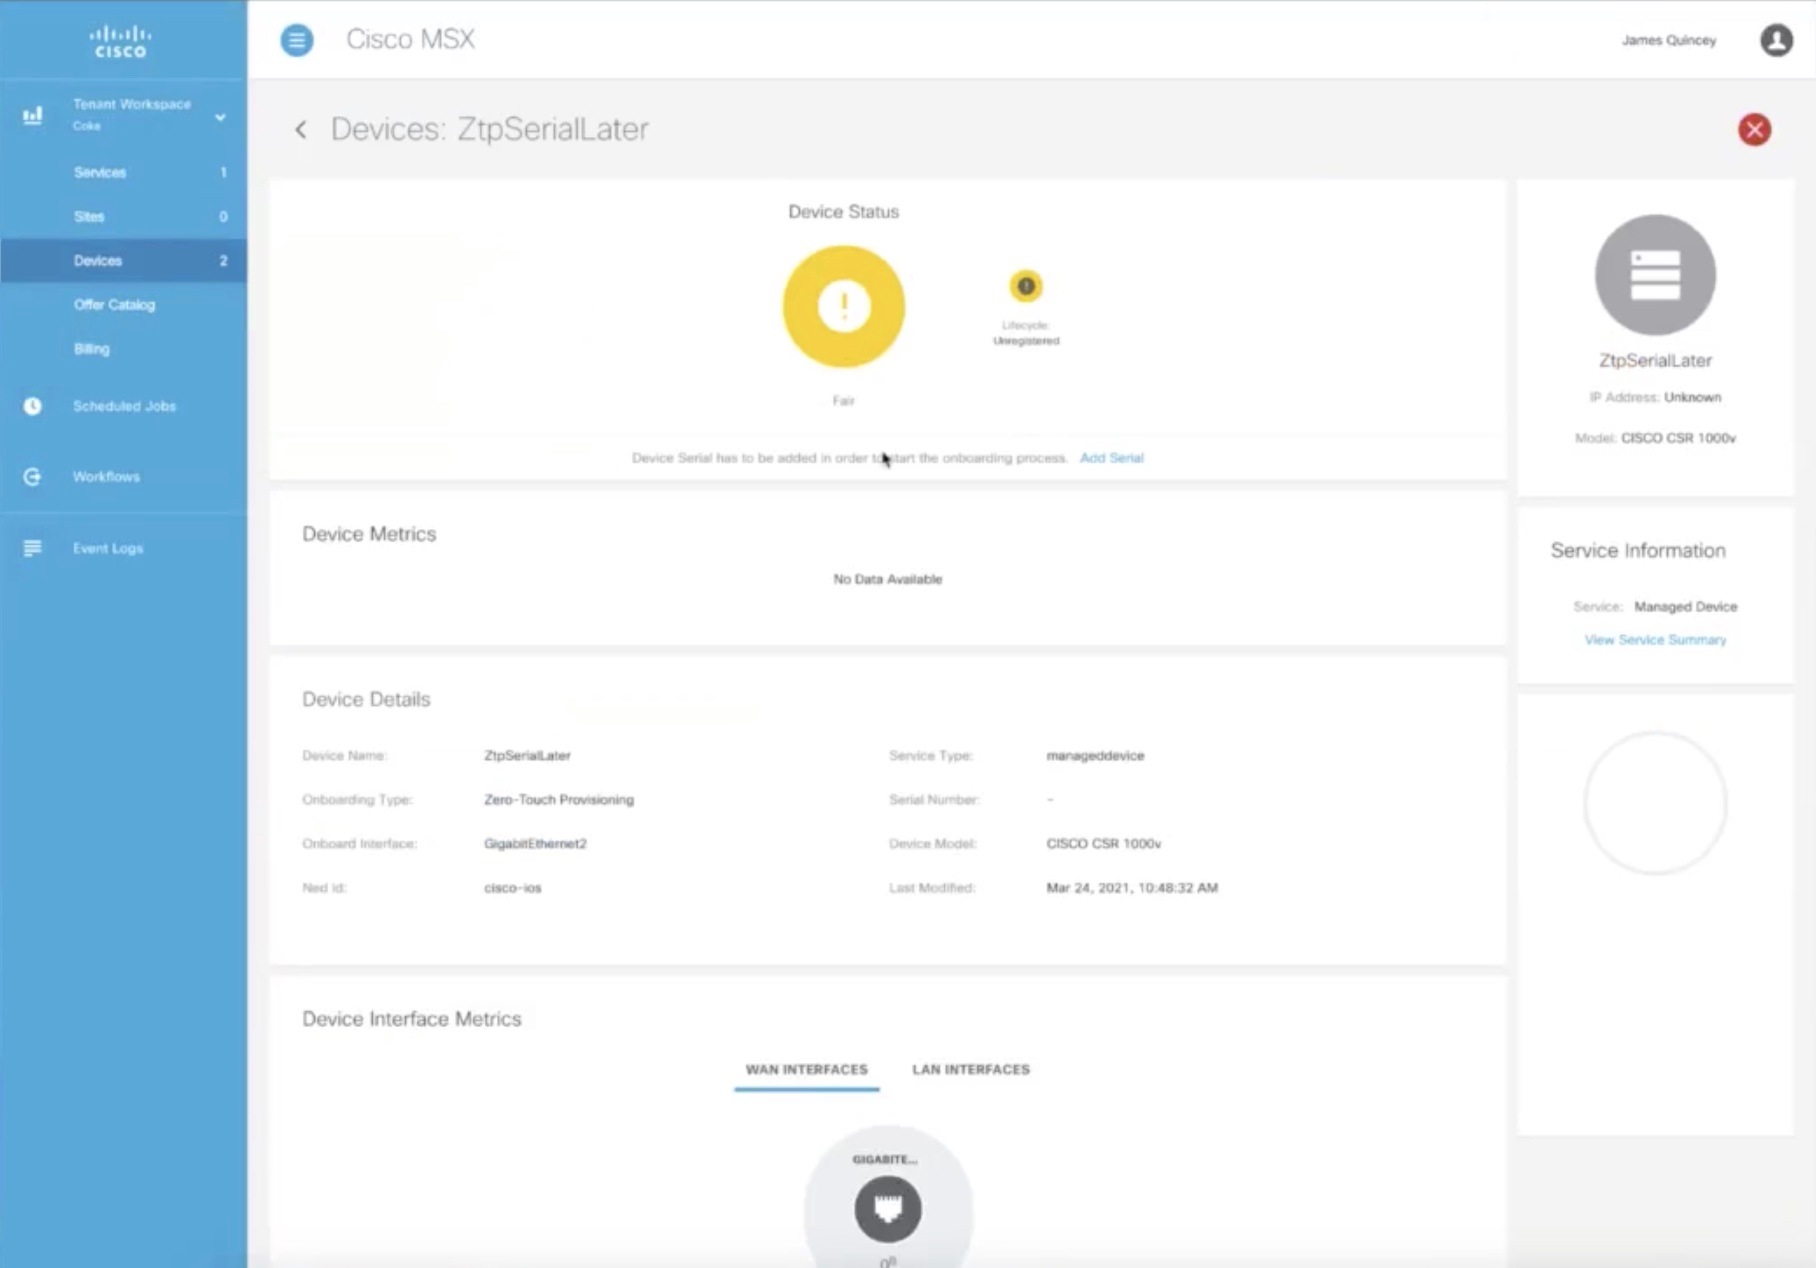The width and height of the screenshot is (1816, 1268).
Task: Open Devices from the sidebar menu
Action: pos(98,260)
